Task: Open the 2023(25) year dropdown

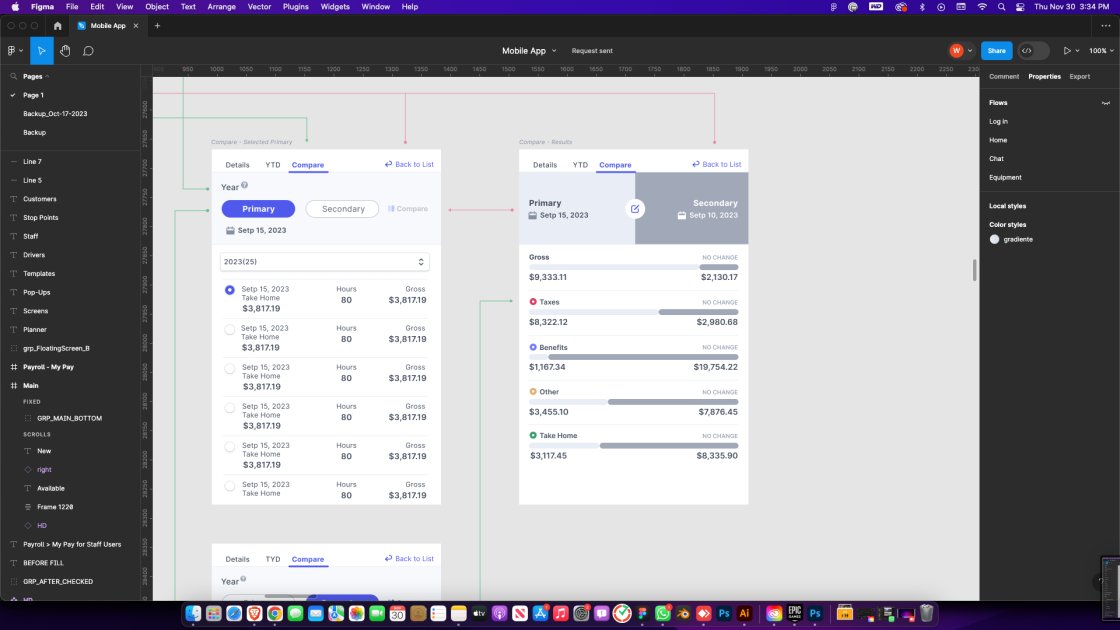Action: [x=326, y=262]
